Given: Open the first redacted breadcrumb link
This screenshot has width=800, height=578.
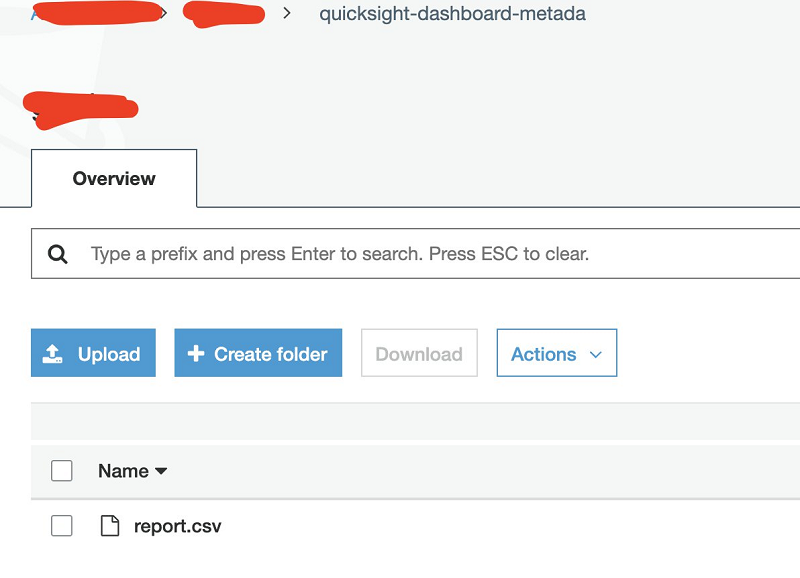Looking at the screenshot, I should tap(97, 13).
